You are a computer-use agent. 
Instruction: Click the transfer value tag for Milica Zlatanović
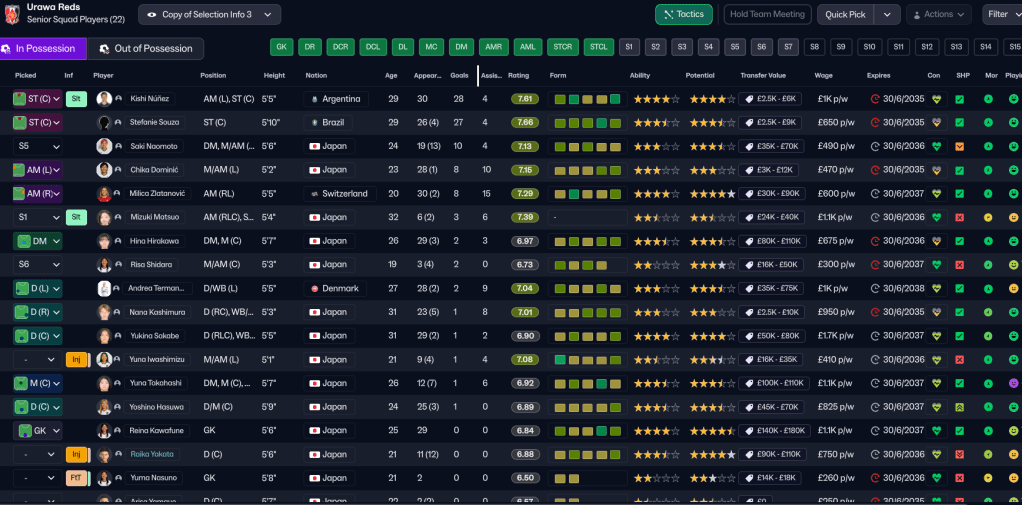771,193
